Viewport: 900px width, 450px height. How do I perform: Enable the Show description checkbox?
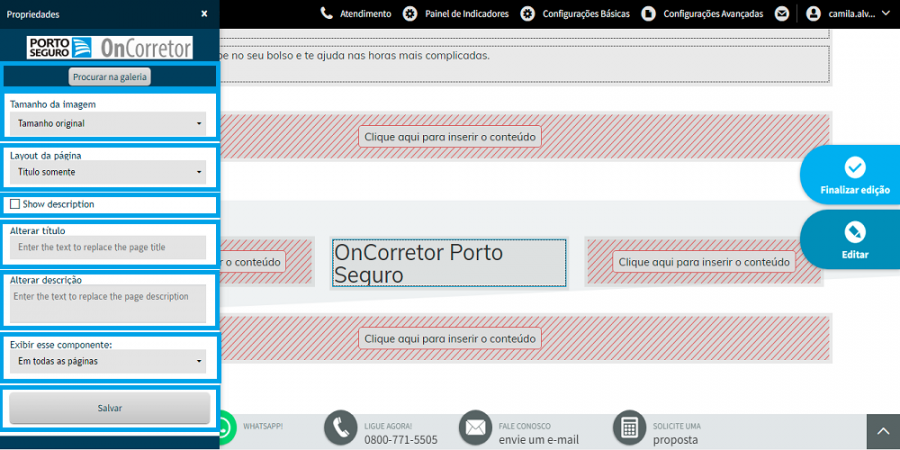click(x=15, y=204)
